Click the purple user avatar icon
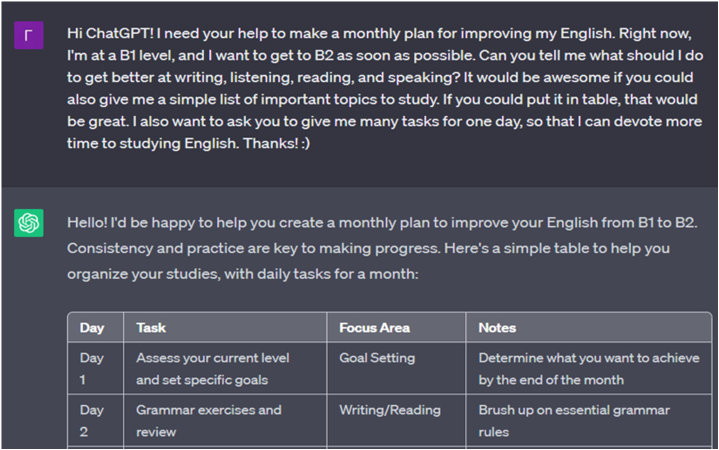This screenshot has height=450, width=719. [28, 35]
